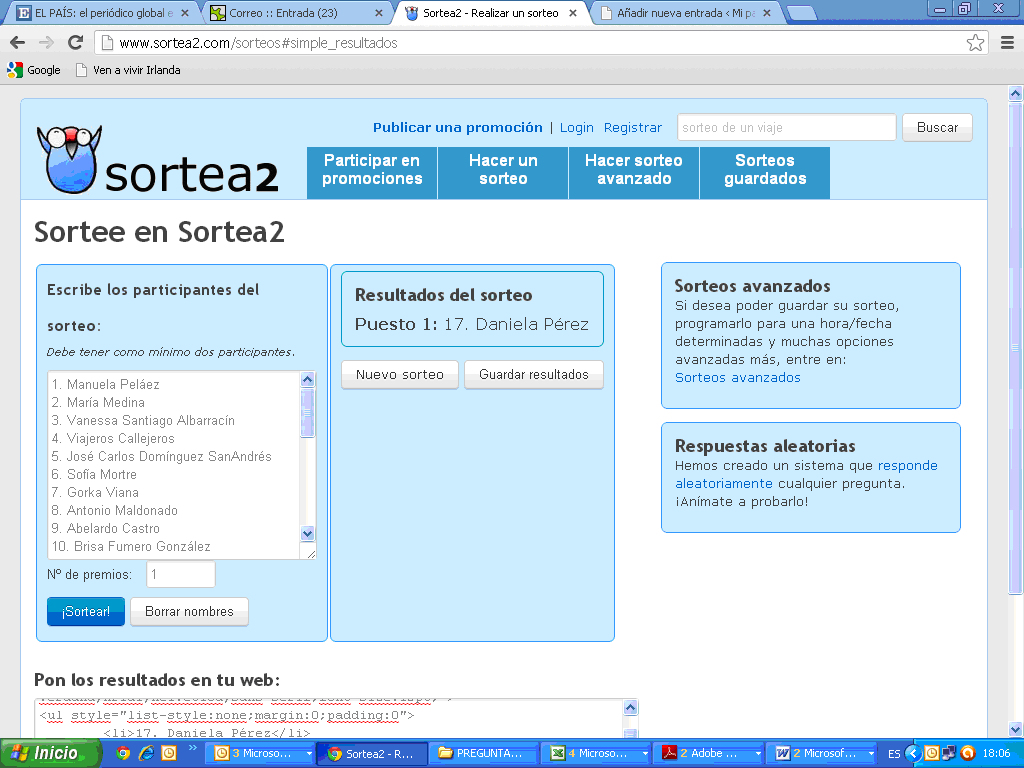Open the Chrome menu icon
The height and width of the screenshot is (768, 1024).
coord(1007,43)
